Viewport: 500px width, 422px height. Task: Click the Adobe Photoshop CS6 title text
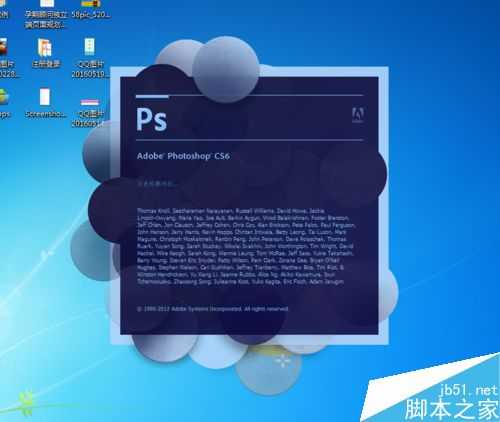(x=183, y=156)
